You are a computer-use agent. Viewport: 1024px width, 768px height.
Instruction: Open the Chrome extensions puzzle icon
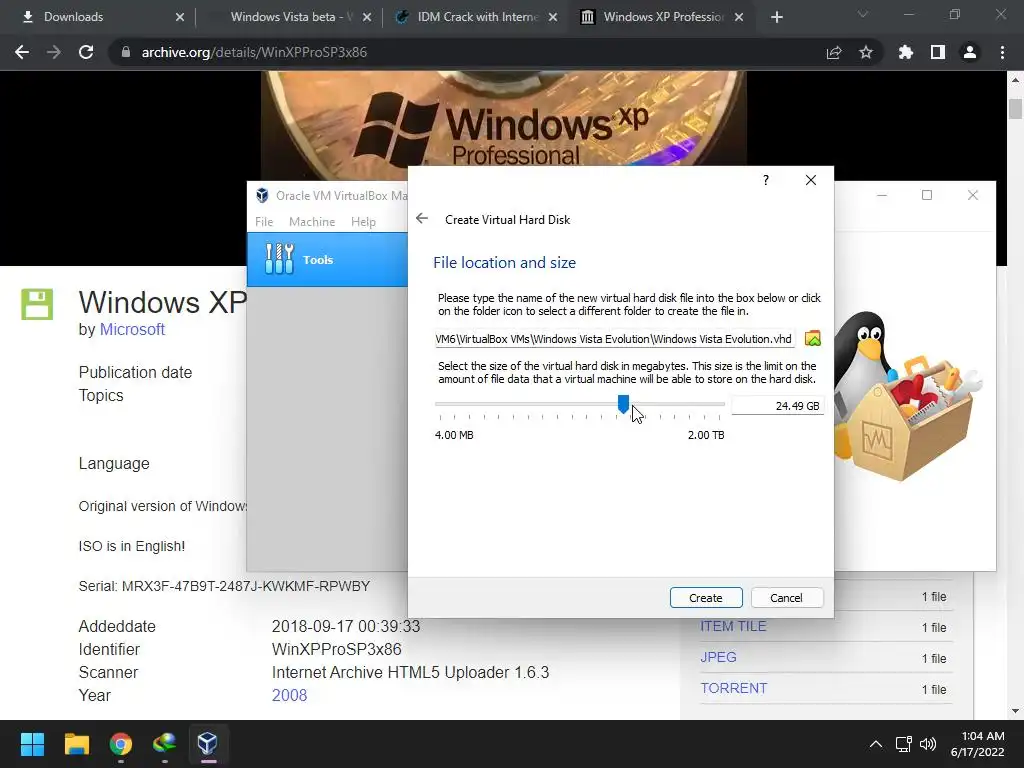pyautogui.click(x=905, y=52)
